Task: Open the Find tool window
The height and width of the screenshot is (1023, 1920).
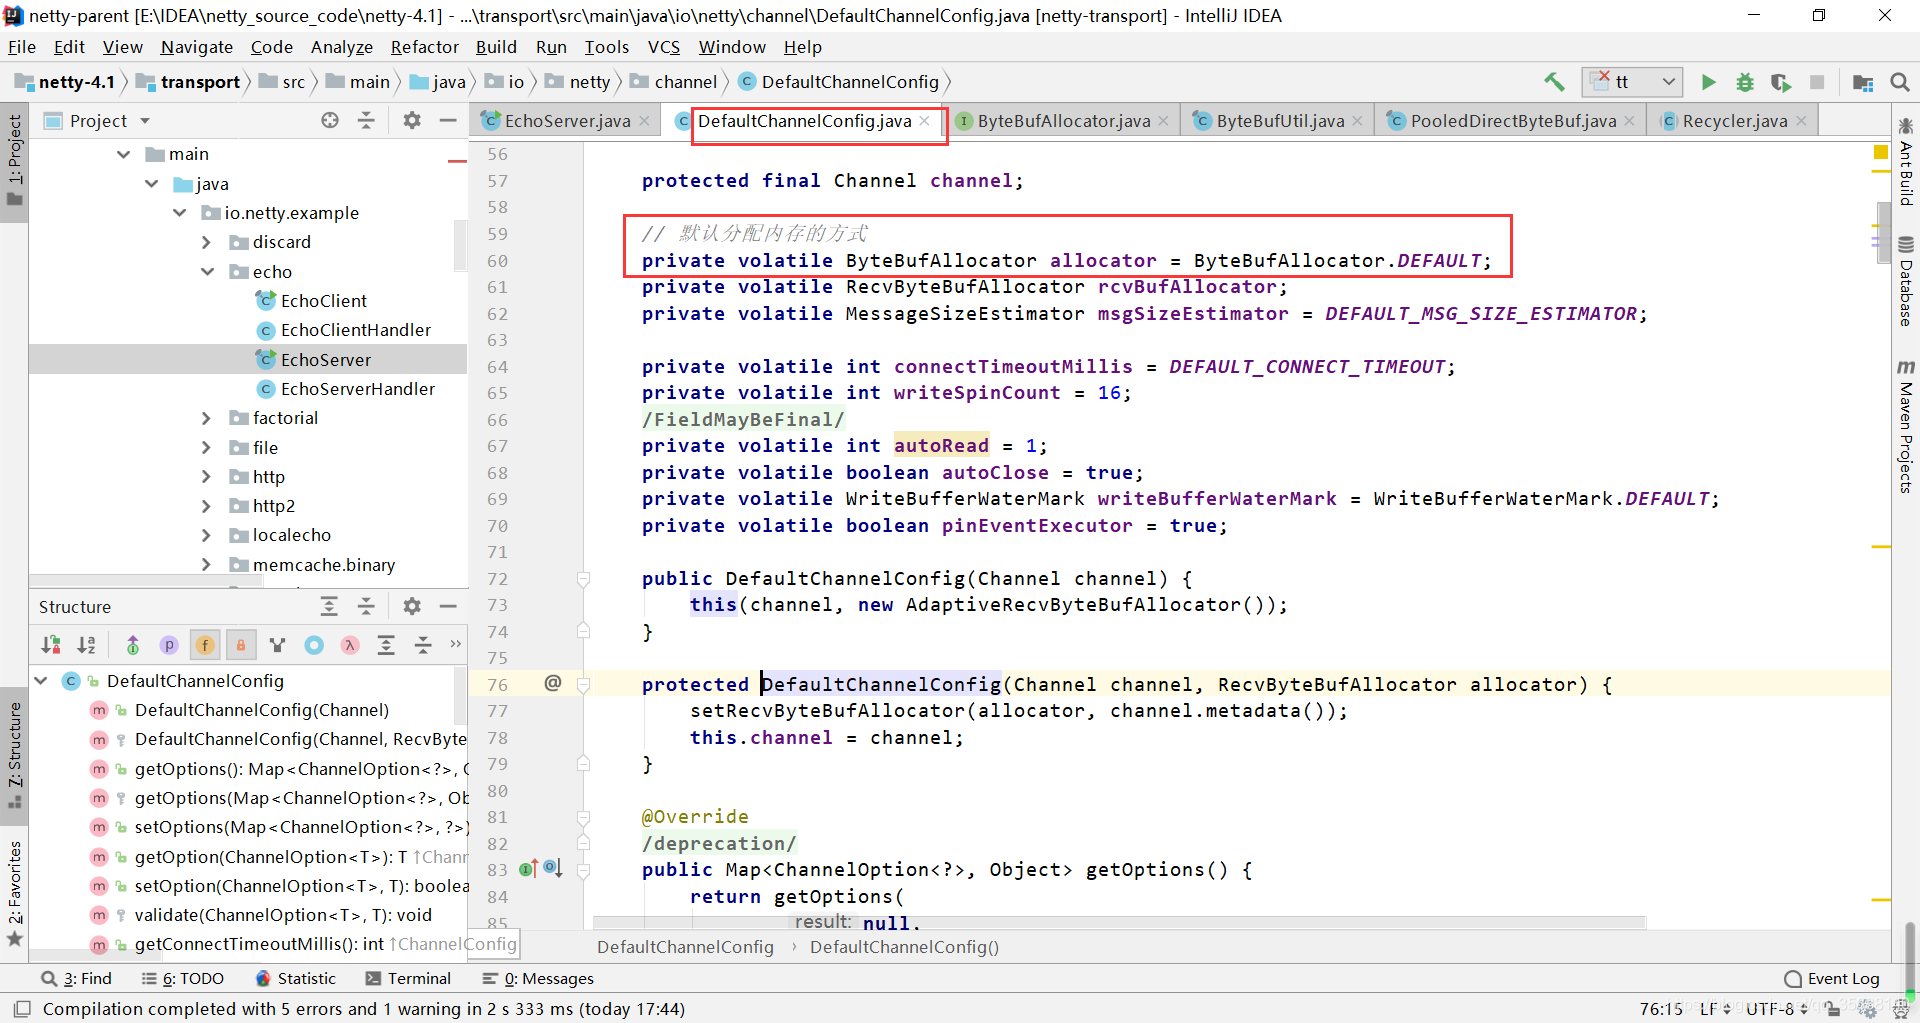Action: [76, 978]
